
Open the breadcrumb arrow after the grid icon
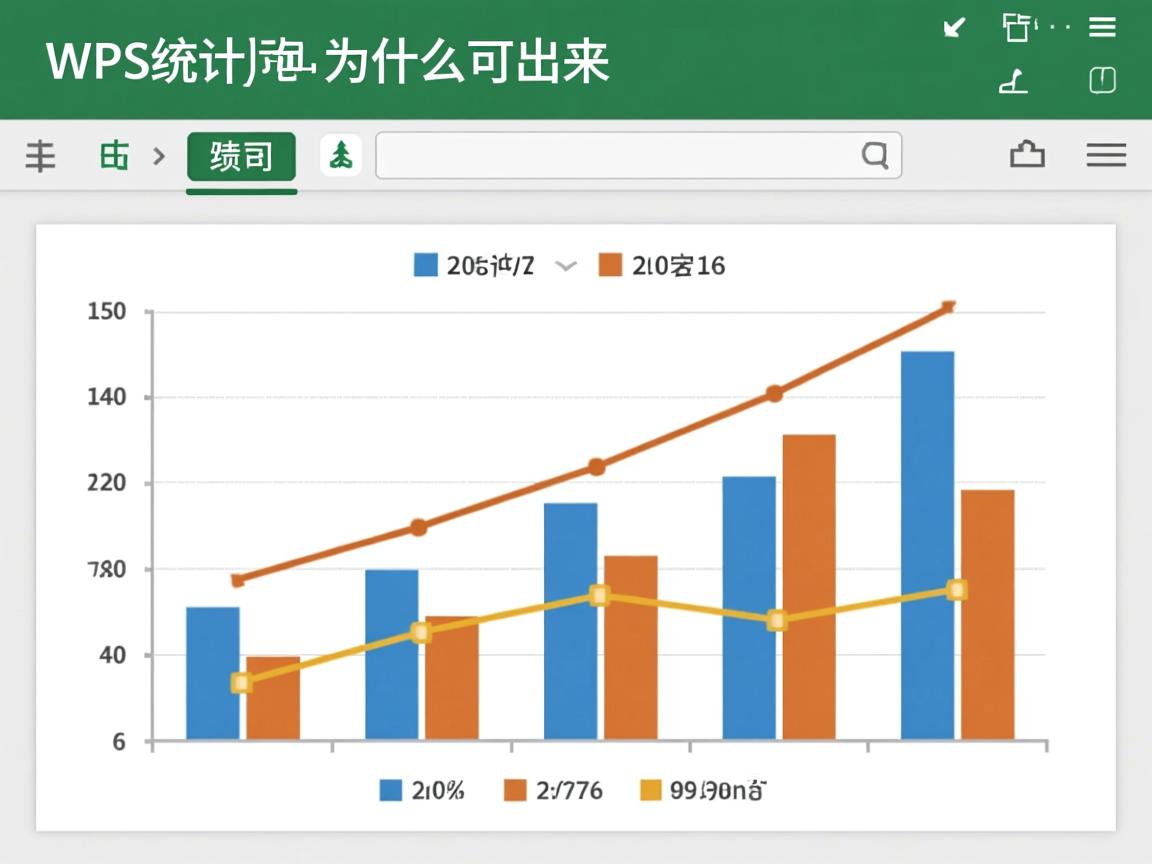coord(158,156)
